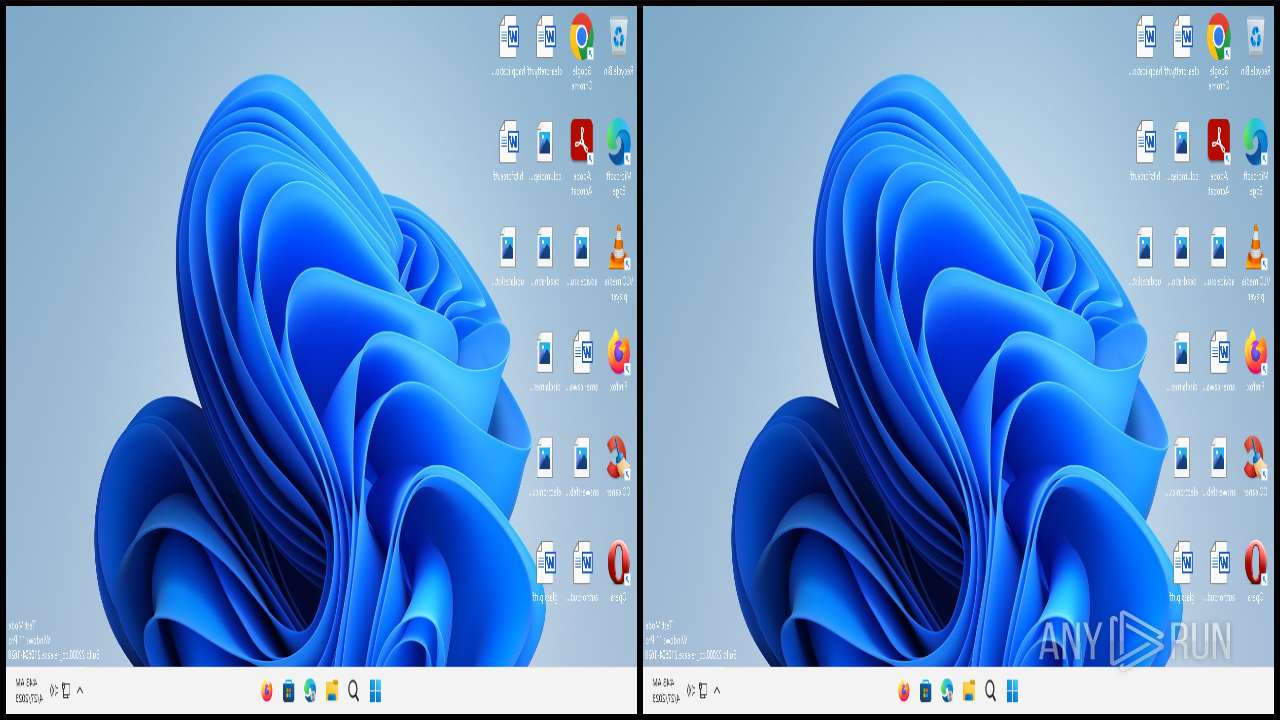Open Edge from the left taskbar

310,691
